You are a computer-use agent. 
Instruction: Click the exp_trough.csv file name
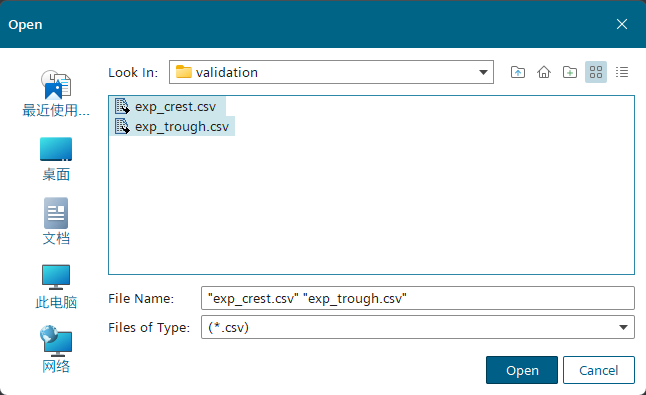pos(182,126)
